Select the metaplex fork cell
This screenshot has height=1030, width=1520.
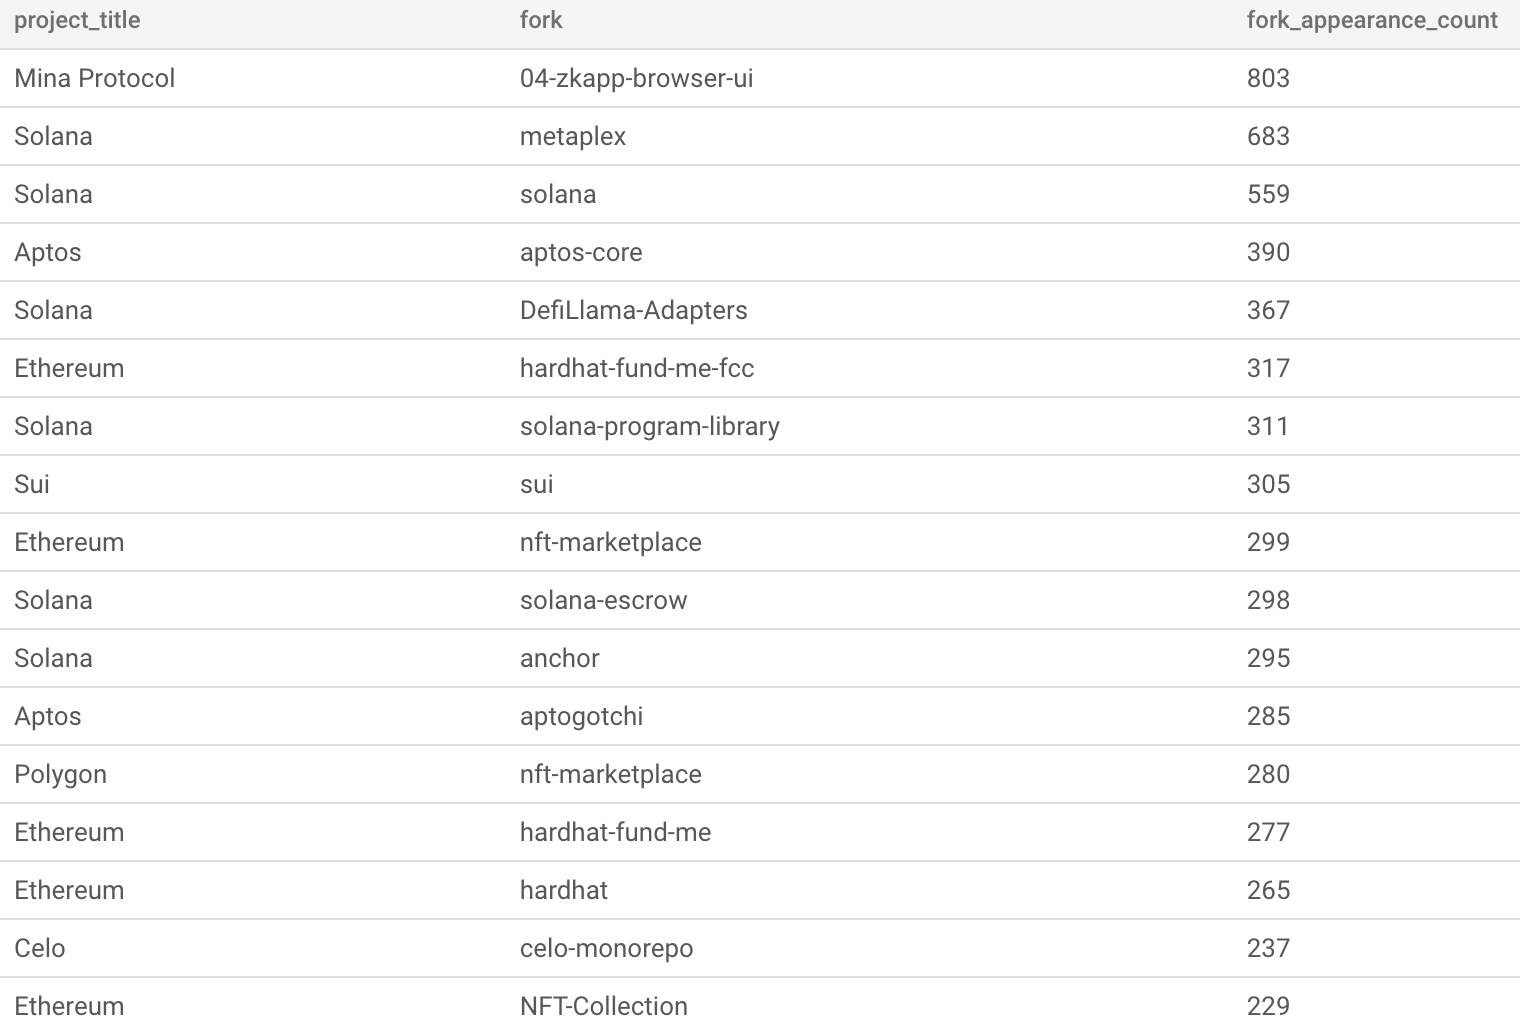(x=573, y=136)
